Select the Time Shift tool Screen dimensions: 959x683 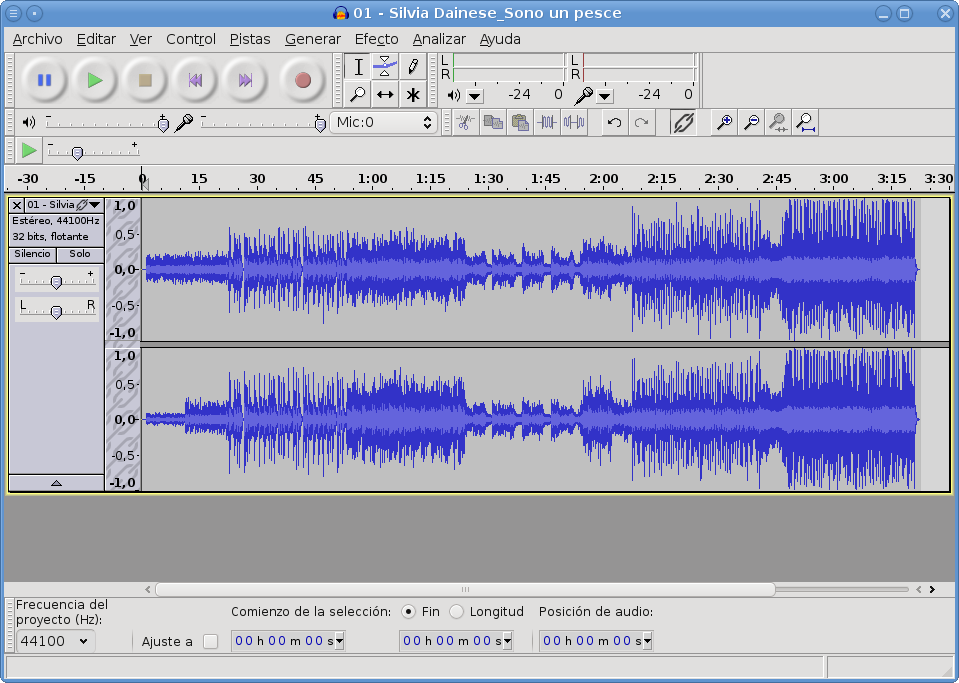tap(385, 94)
